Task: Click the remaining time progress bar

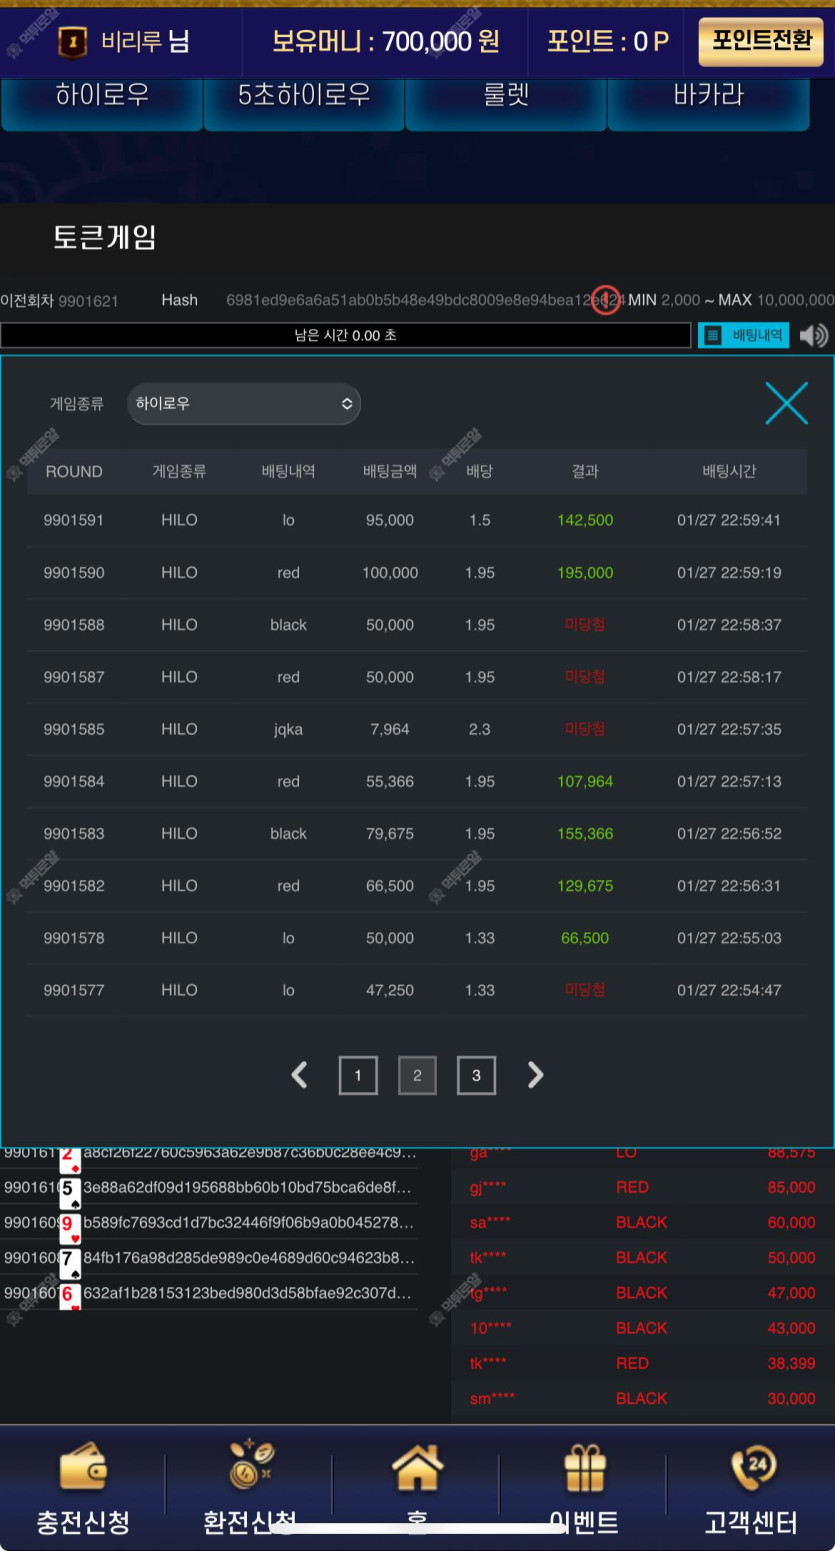Action: point(346,336)
